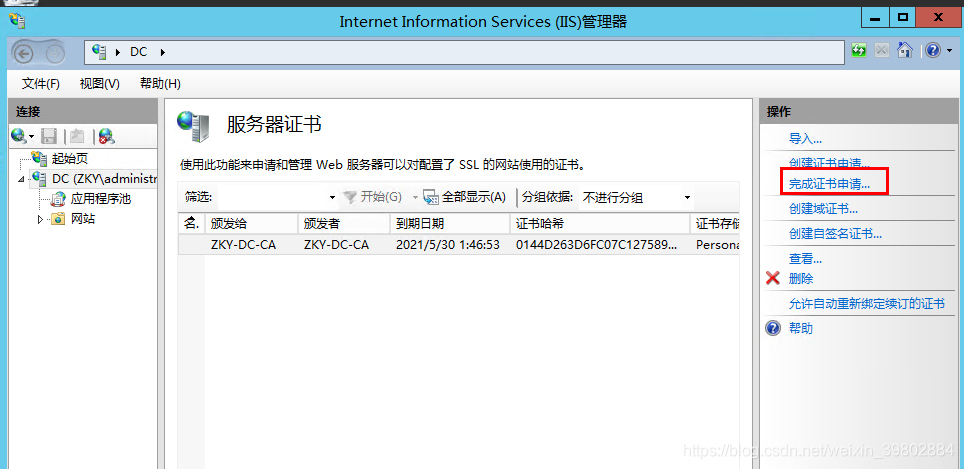
Task: Click the stop loading icon
Action: coord(882,51)
